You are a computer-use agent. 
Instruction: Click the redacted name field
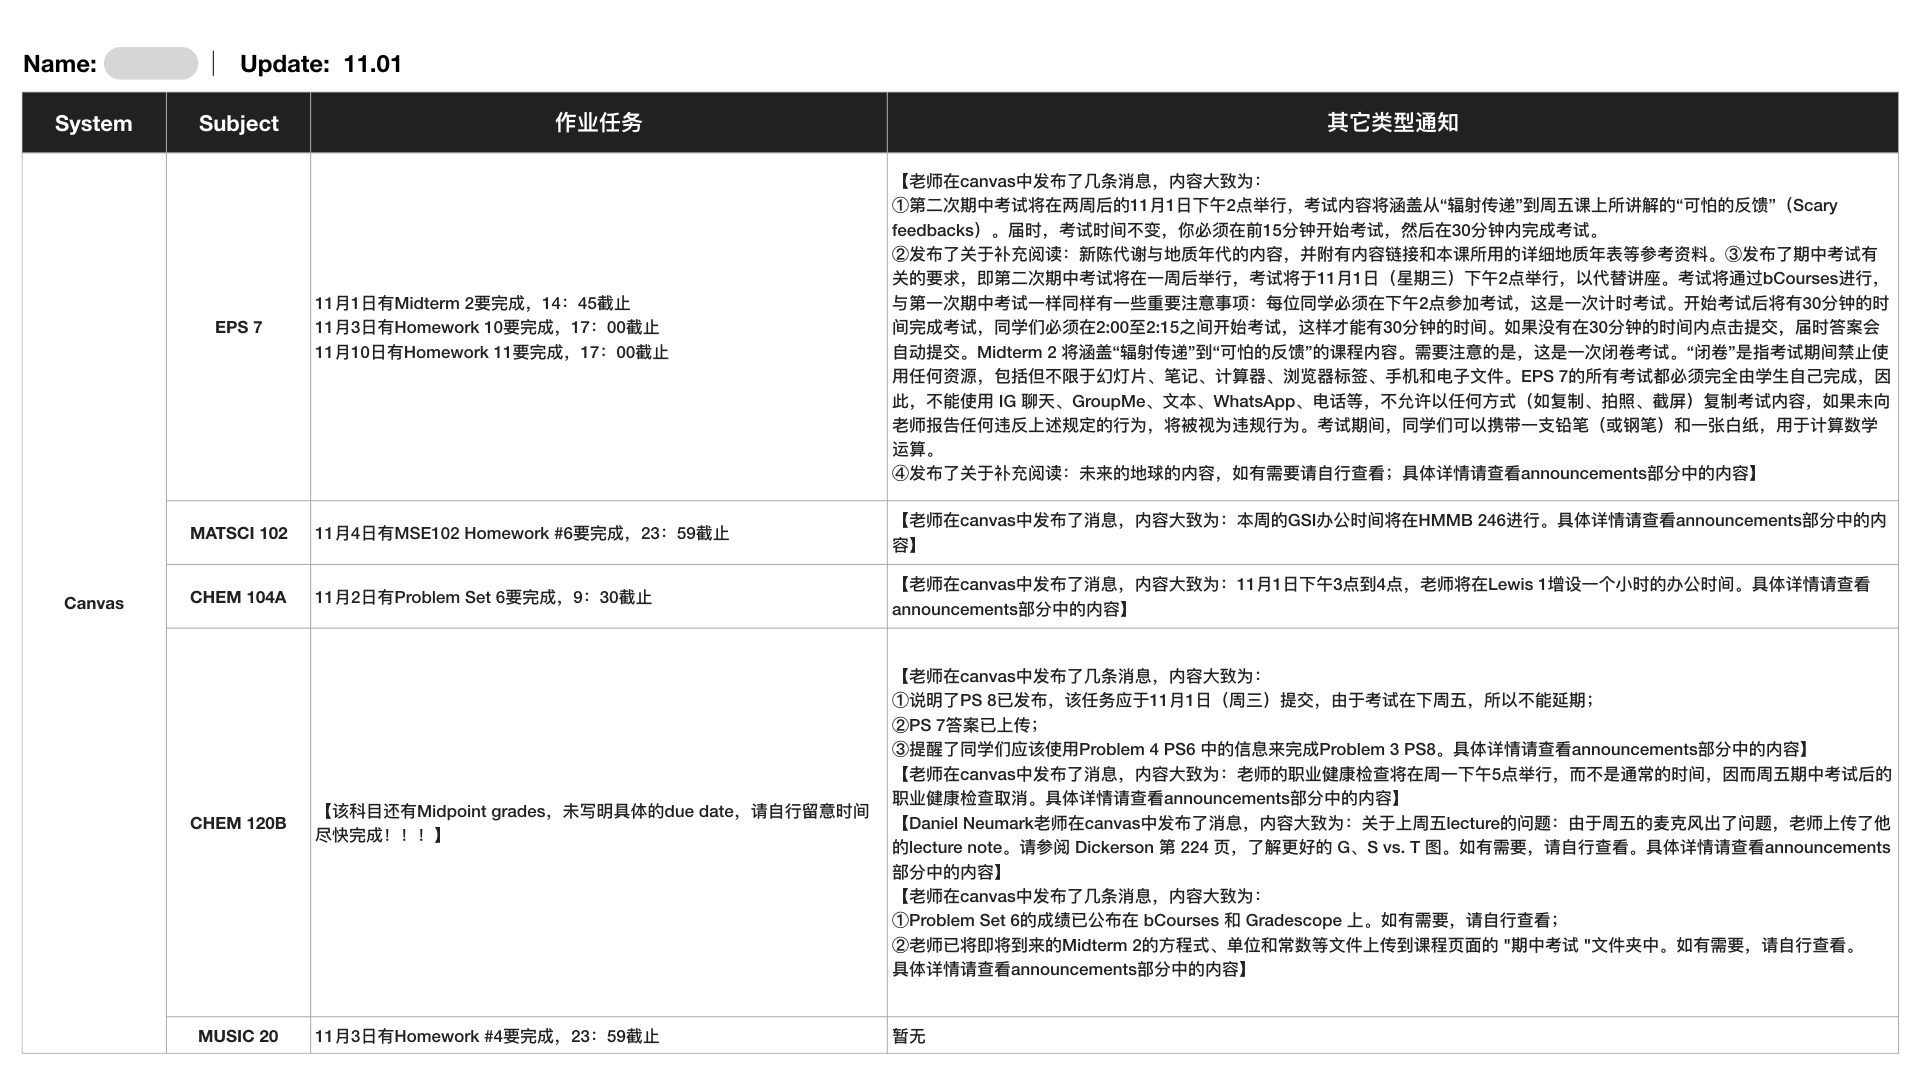pos(151,64)
